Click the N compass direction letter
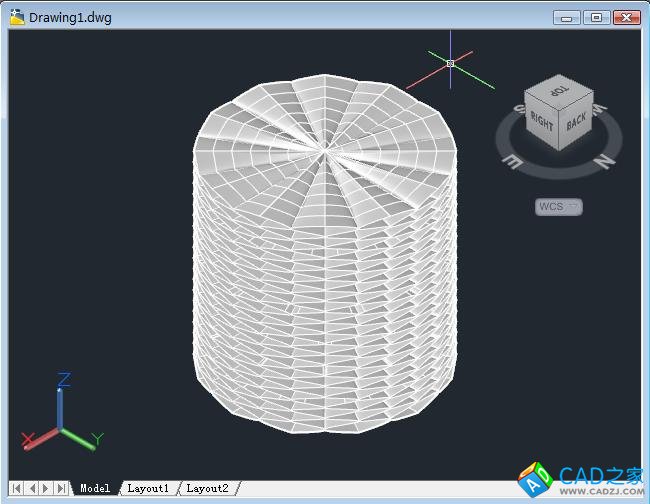This screenshot has height=504, width=650. (603, 159)
